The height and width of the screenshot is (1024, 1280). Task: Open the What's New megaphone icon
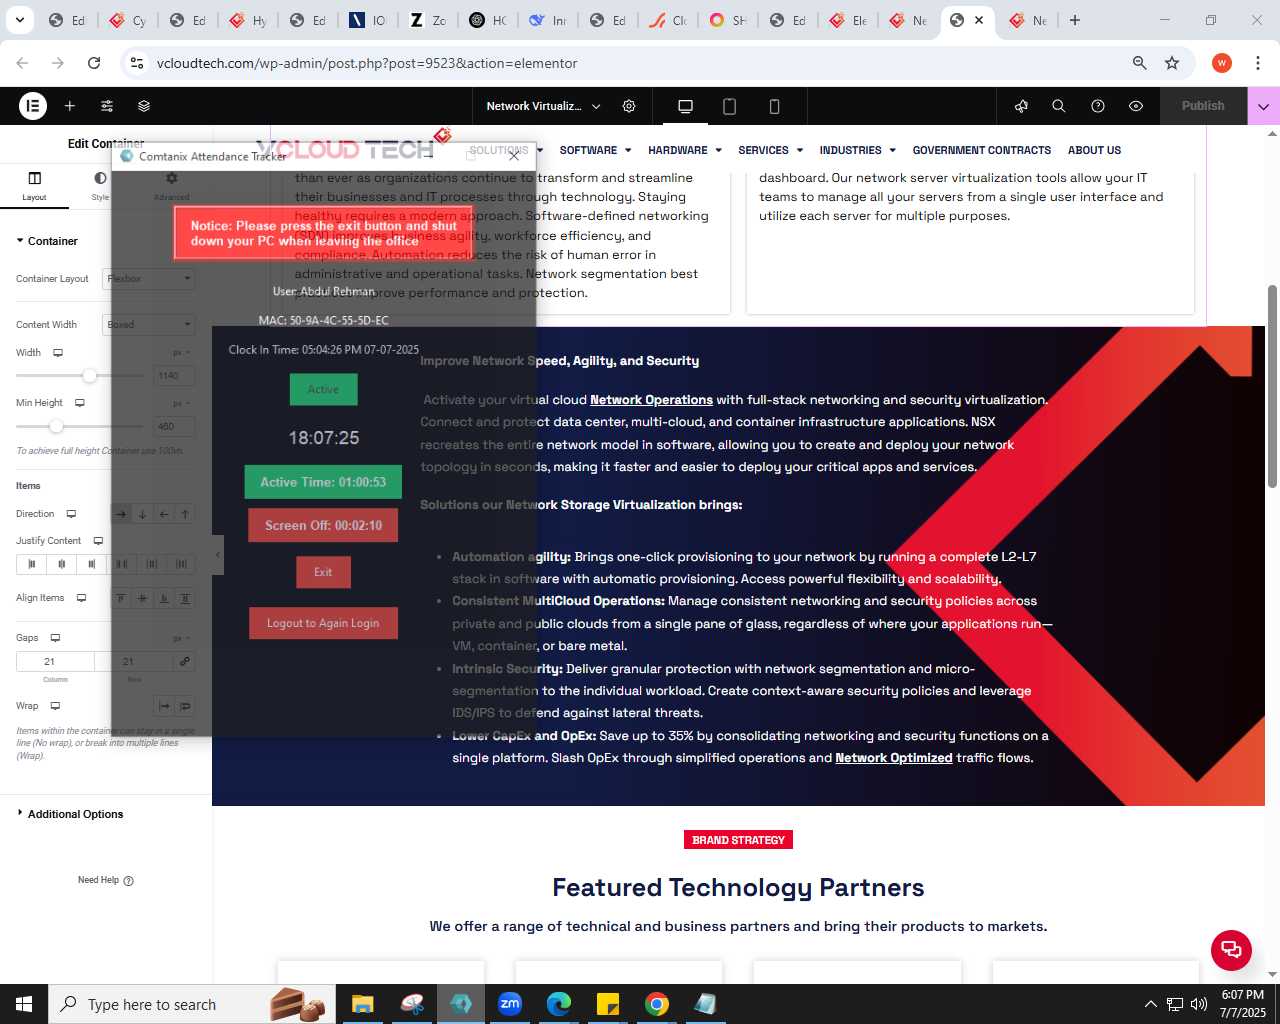click(x=1021, y=106)
